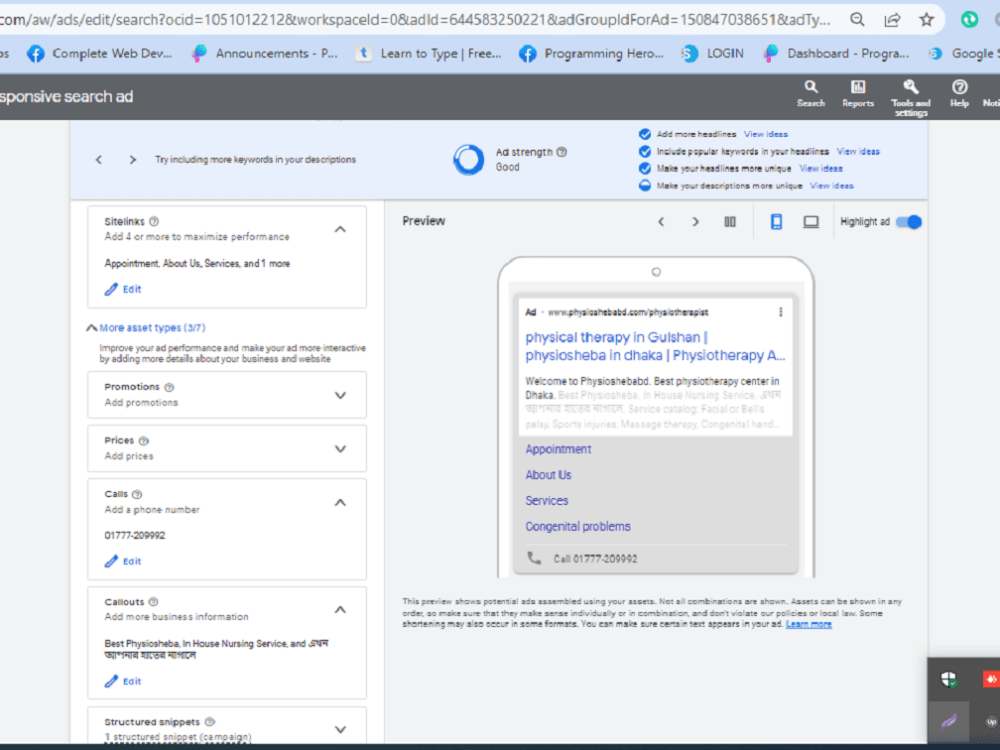Viewport: 1000px width, 750px height.
Task: Open LOGIN bookmark
Action: pos(712,54)
